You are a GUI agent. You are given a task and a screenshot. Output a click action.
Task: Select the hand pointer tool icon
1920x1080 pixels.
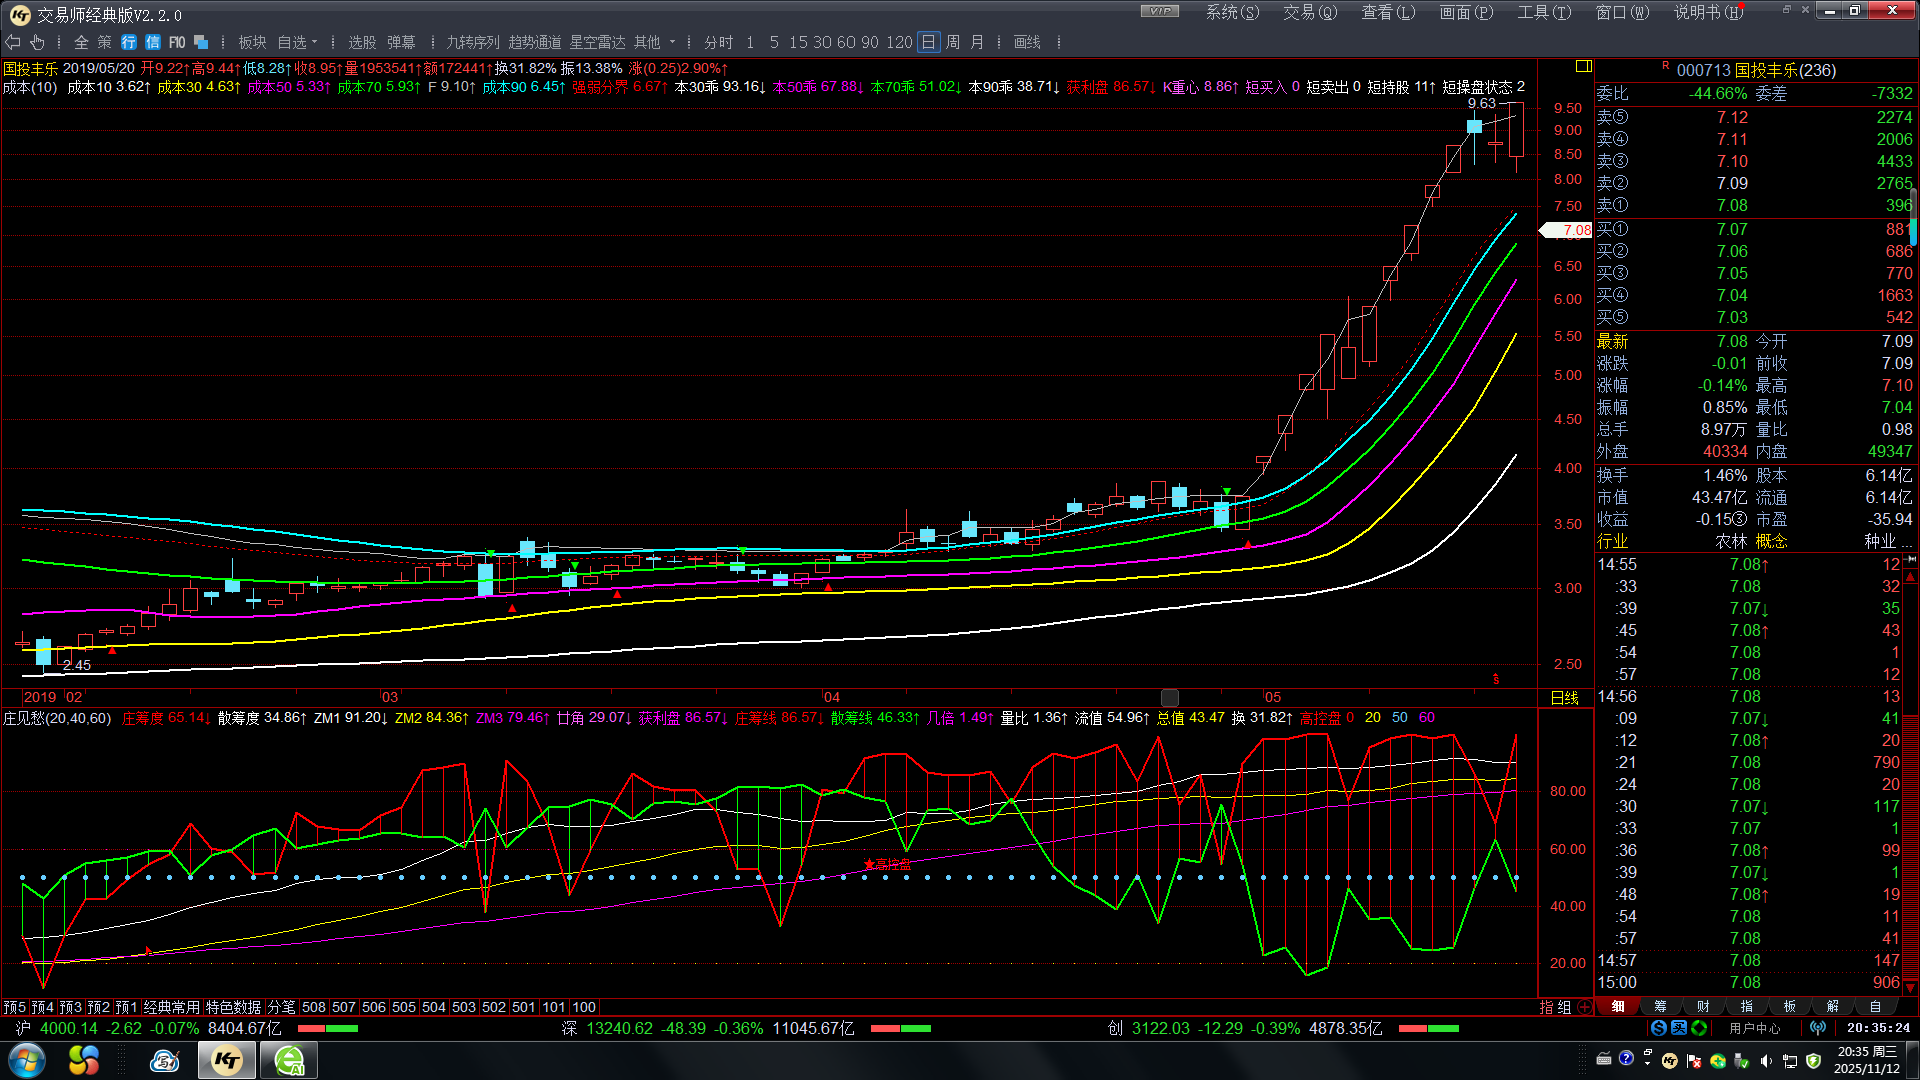tap(37, 42)
